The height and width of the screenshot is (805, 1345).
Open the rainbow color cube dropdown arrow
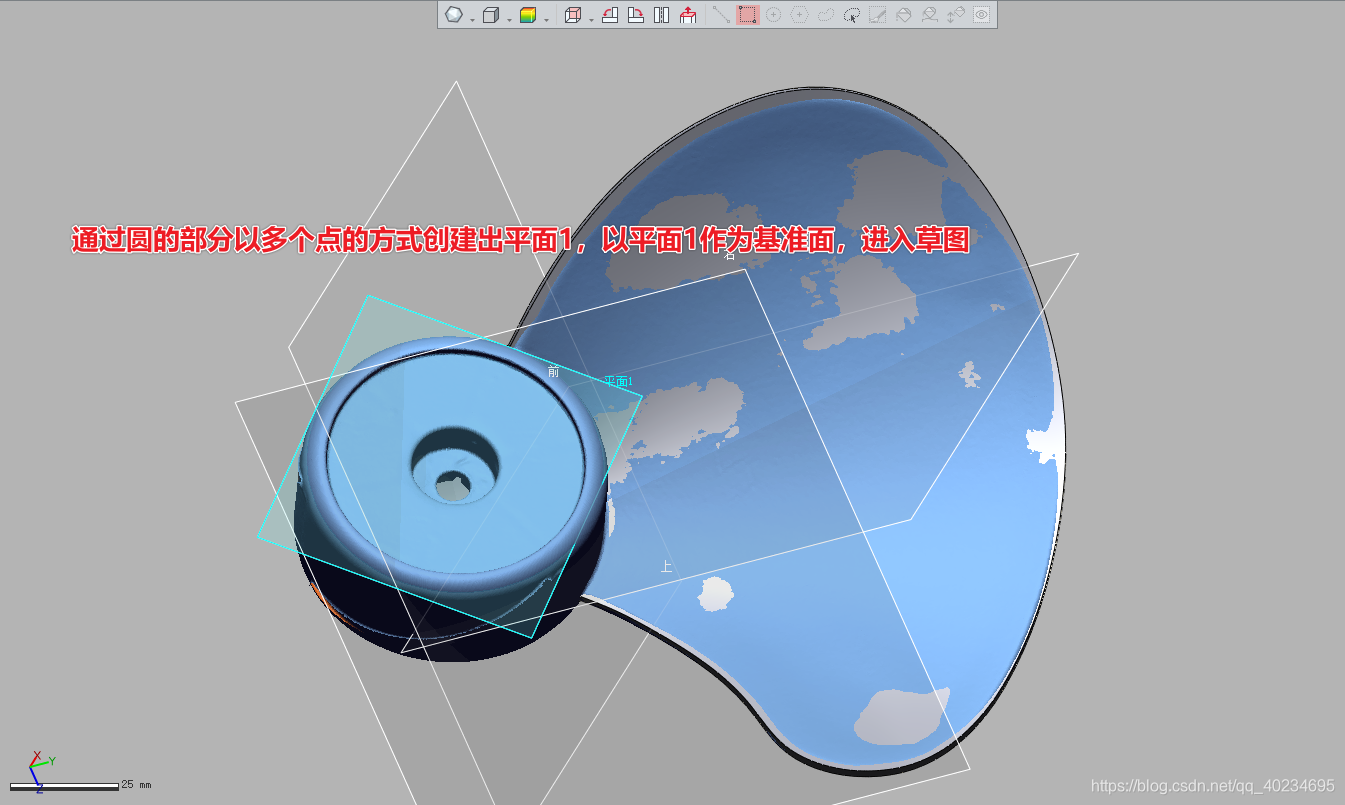tap(546, 19)
